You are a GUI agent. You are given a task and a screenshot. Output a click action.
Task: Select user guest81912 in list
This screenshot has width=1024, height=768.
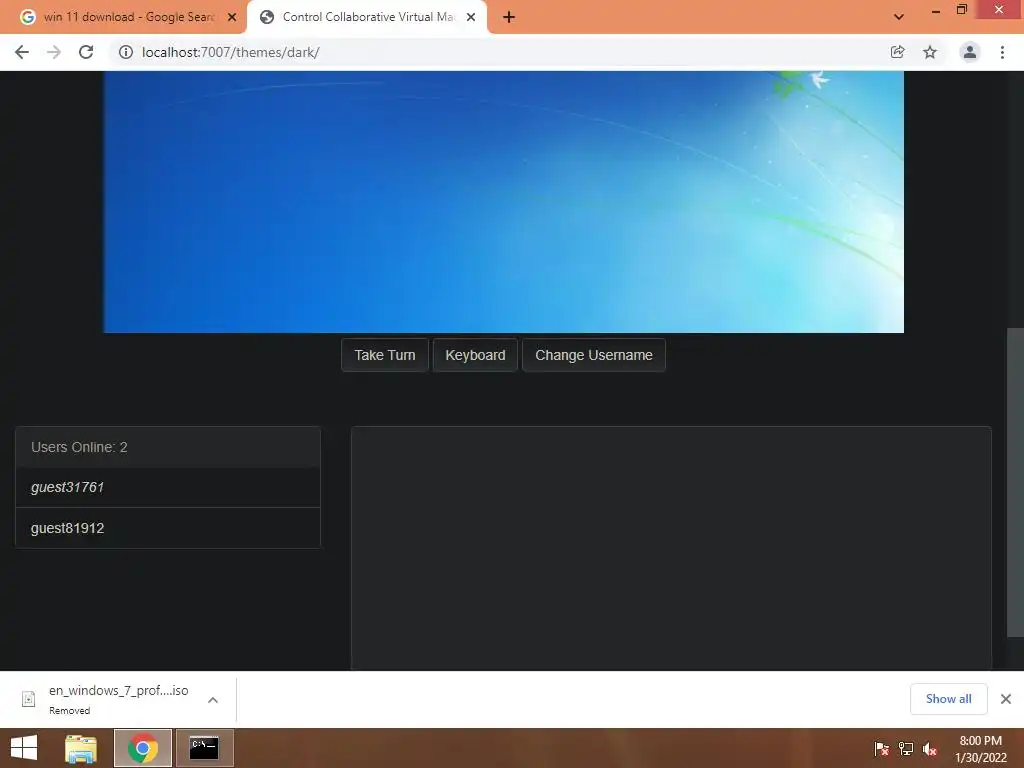pos(168,528)
